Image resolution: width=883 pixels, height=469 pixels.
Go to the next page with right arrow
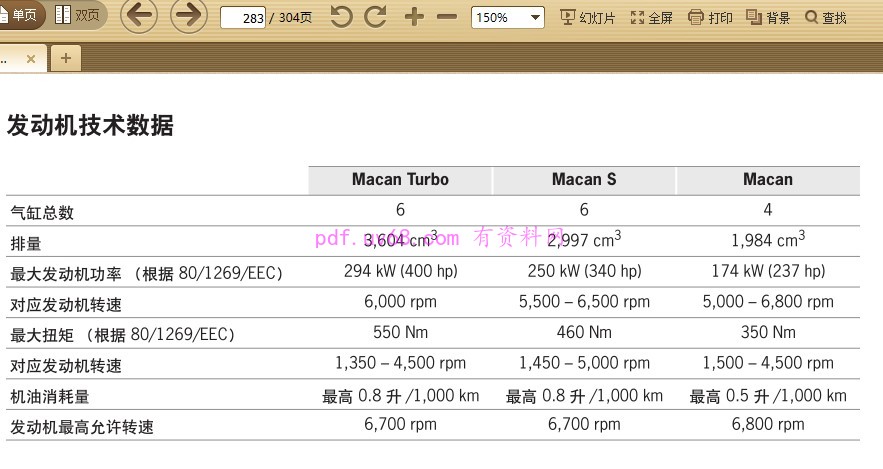pos(188,16)
